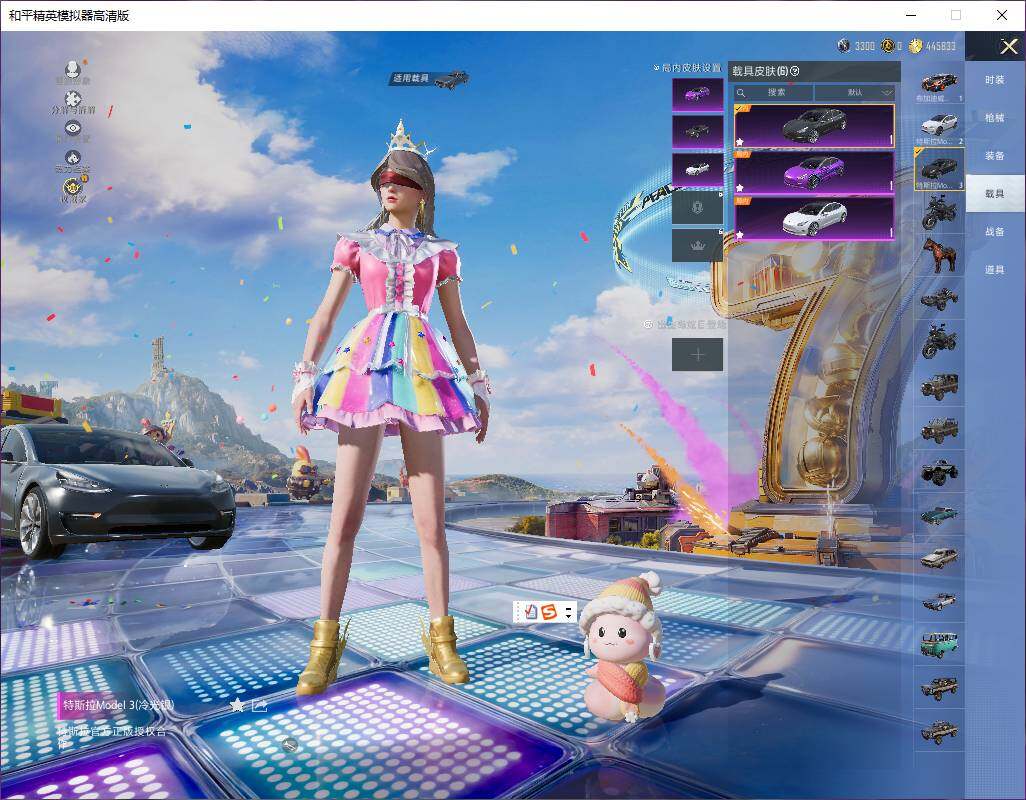Click the vehicle skin 搜索 search field
This screenshot has width=1026, height=800.
click(x=773, y=92)
